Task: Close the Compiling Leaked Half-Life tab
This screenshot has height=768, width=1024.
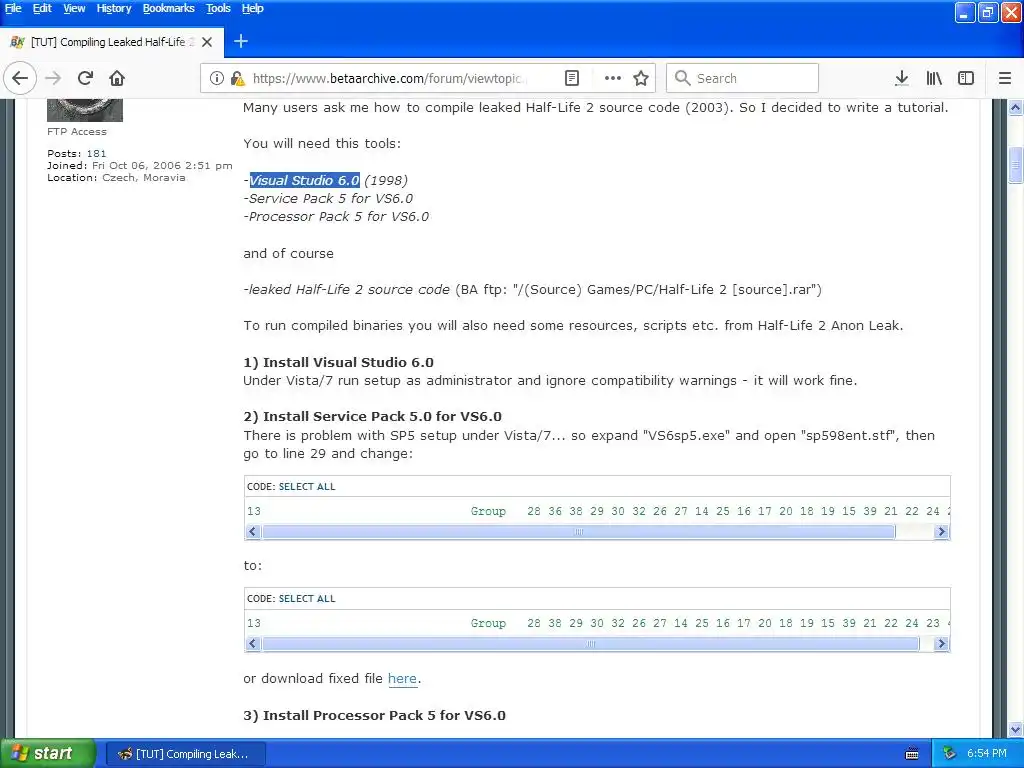Action: click(x=207, y=42)
